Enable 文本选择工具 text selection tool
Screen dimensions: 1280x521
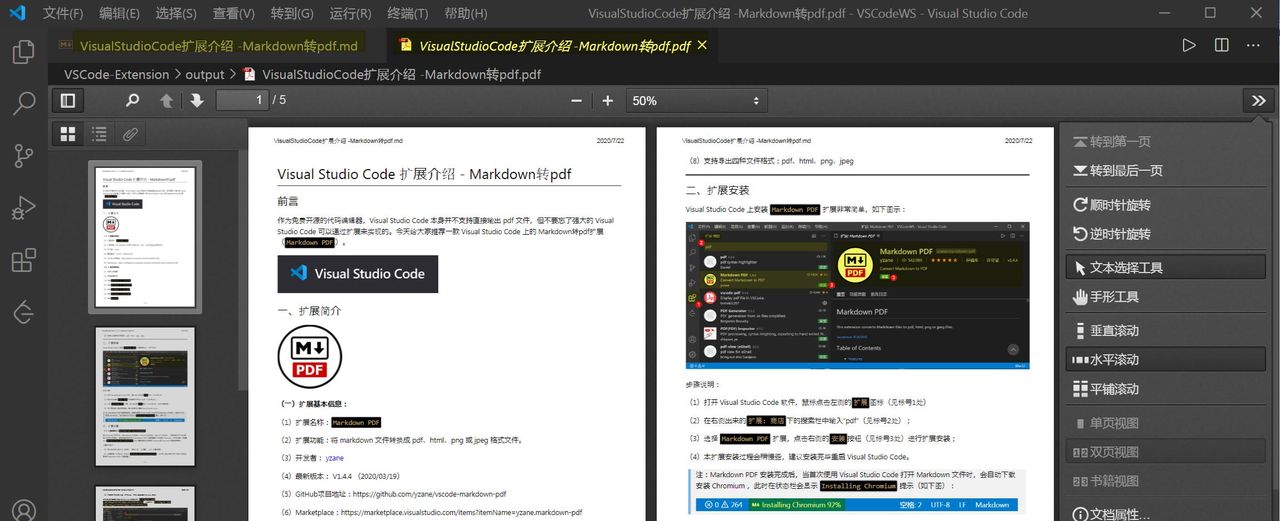tap(1167, 267)
